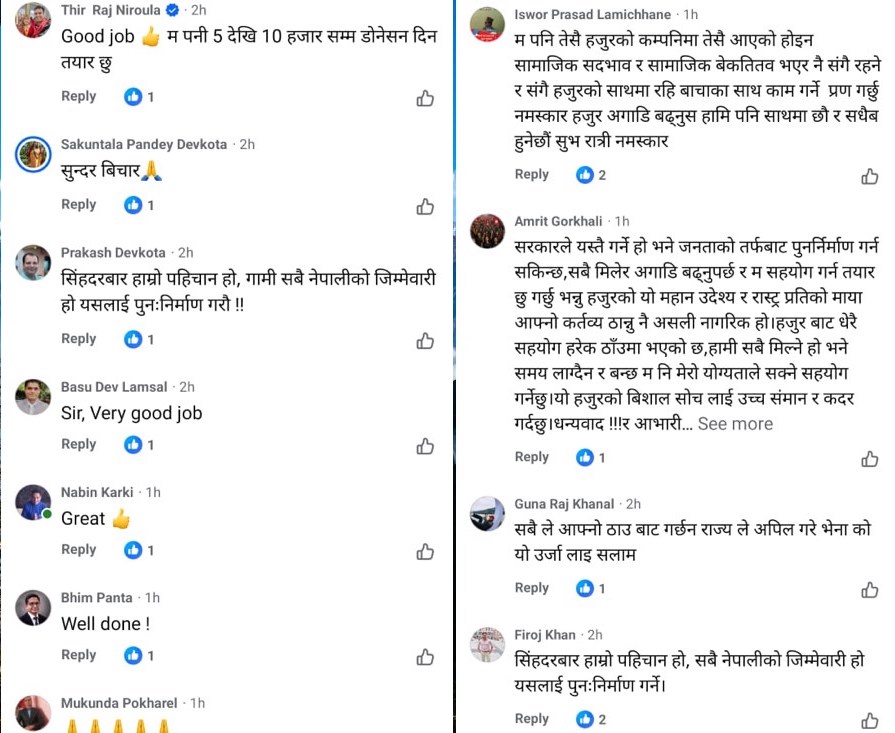The height and width of the screenshot is (733, 895).
Task: Like Bhim Panta's 'Well done' comment
Action: click(x=425, y=657)
